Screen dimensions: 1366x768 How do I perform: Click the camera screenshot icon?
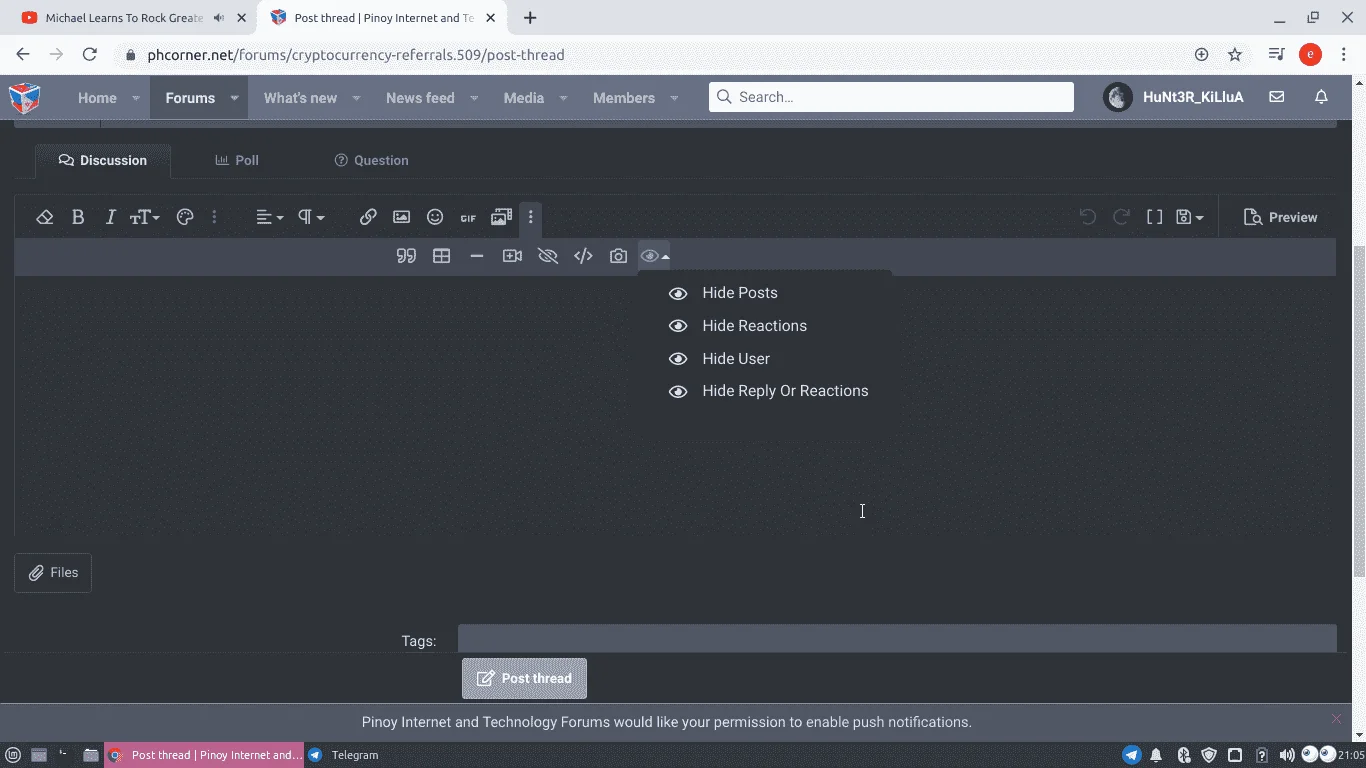[618, 256]
